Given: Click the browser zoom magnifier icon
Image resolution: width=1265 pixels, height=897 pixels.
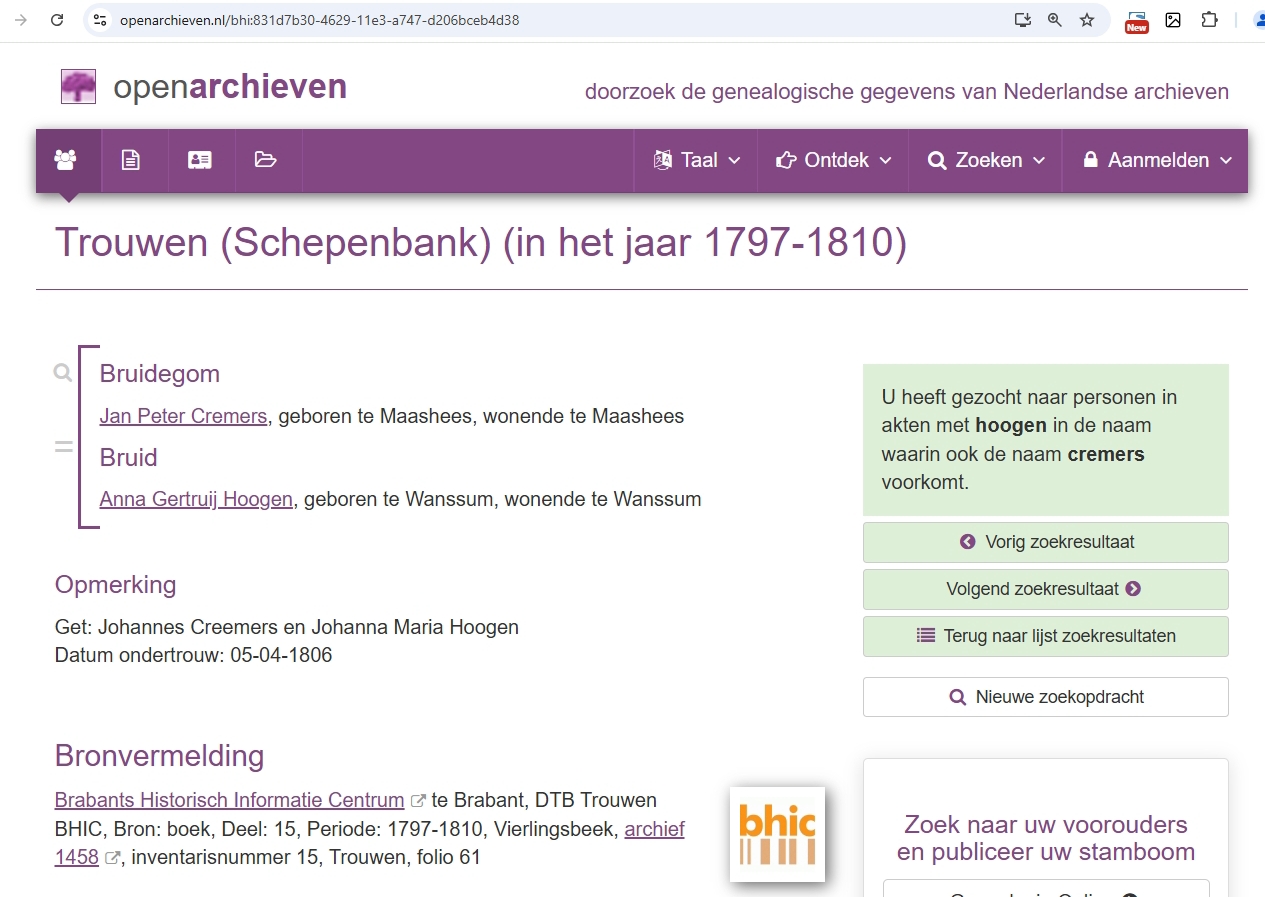Looking at the screenshot, I should point(1054,20).
